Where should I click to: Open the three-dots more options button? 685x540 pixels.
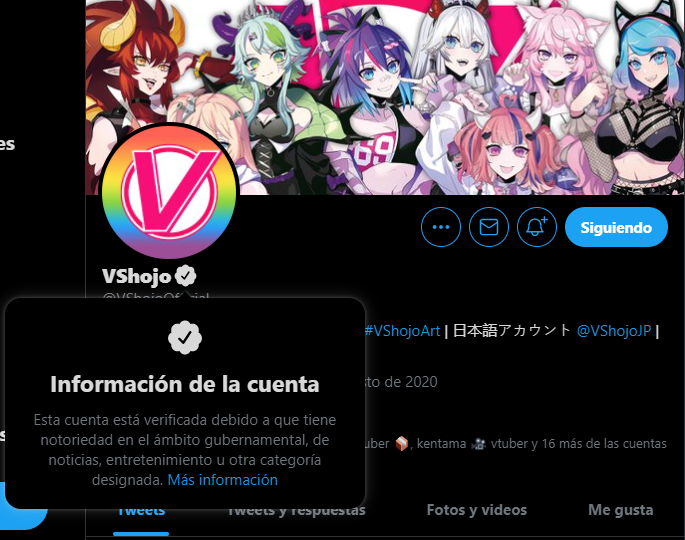coord(441,227)
